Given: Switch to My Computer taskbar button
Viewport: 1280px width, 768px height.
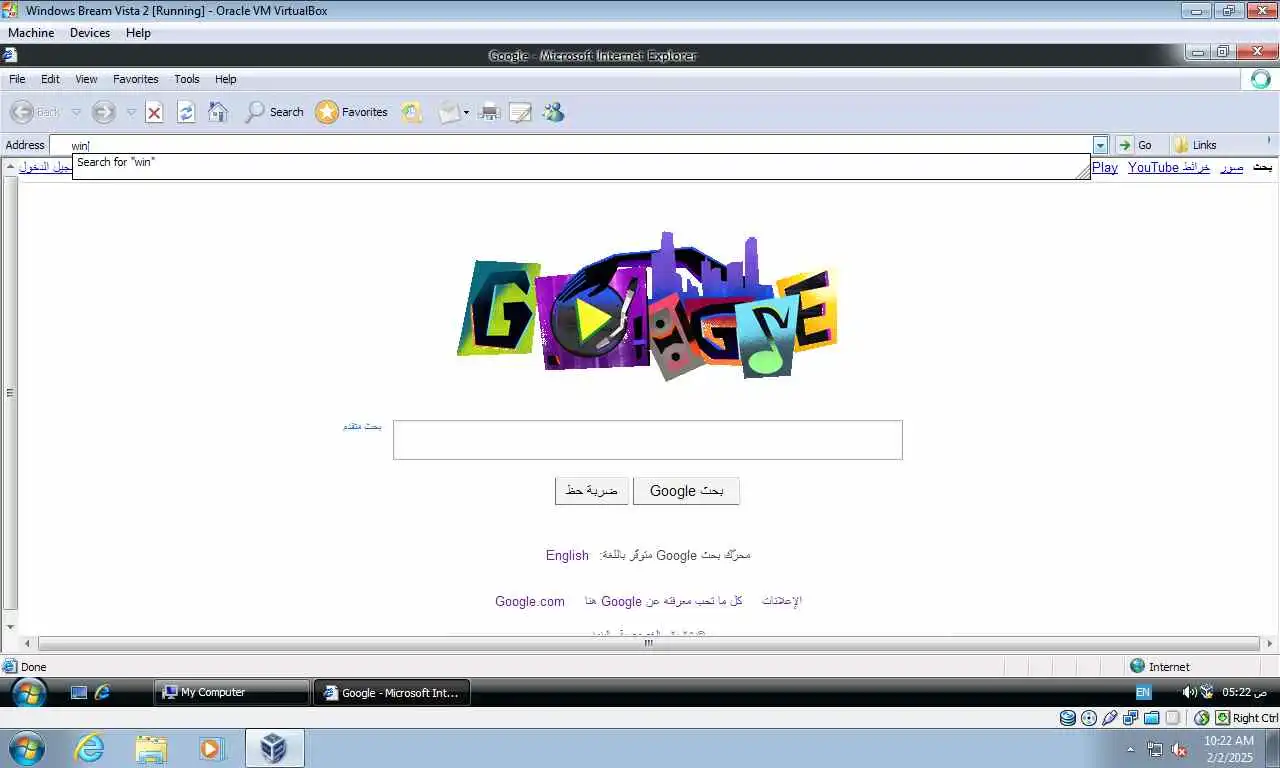Looking at the screenshot, I should click(x=232, y=692).
